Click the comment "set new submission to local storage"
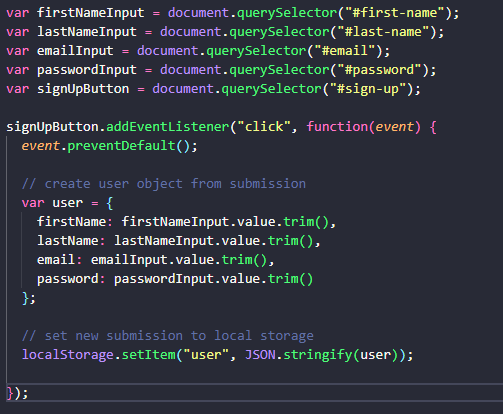The height and width of the screenshot is (414, 503). click(x=168, y=336)
